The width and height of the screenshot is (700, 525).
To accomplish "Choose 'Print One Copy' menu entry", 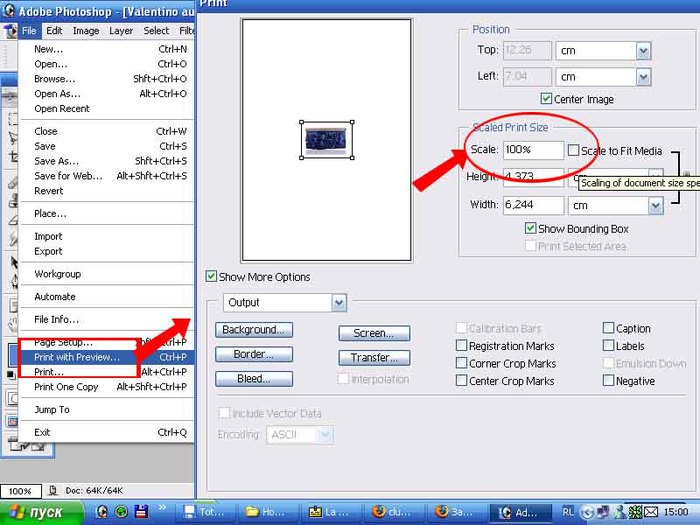I will click(107, 387).
